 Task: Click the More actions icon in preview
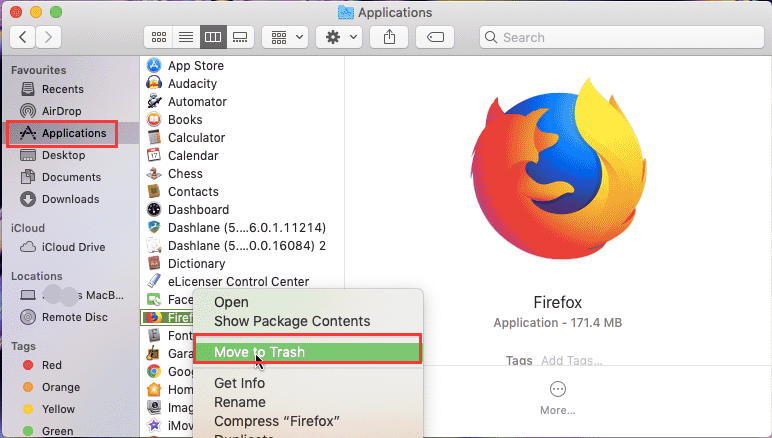[x=558, y=390]
